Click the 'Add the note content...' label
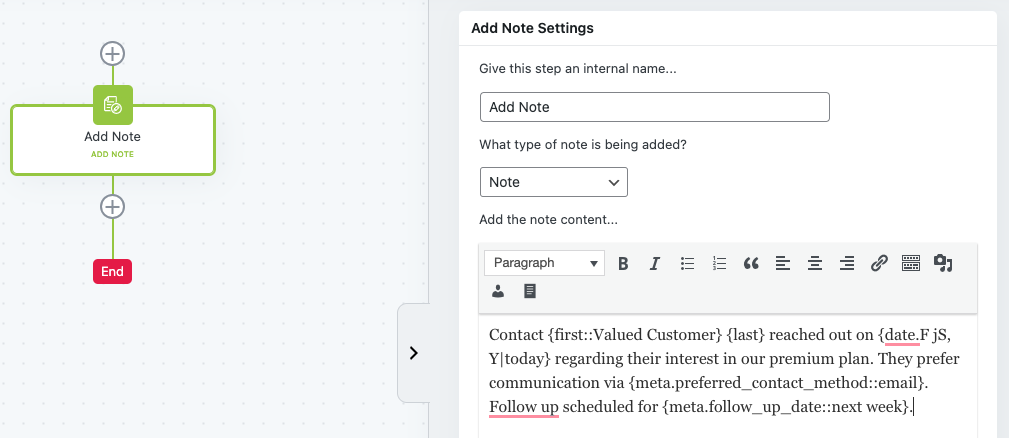1009x438 pixels. pos(548,220)
